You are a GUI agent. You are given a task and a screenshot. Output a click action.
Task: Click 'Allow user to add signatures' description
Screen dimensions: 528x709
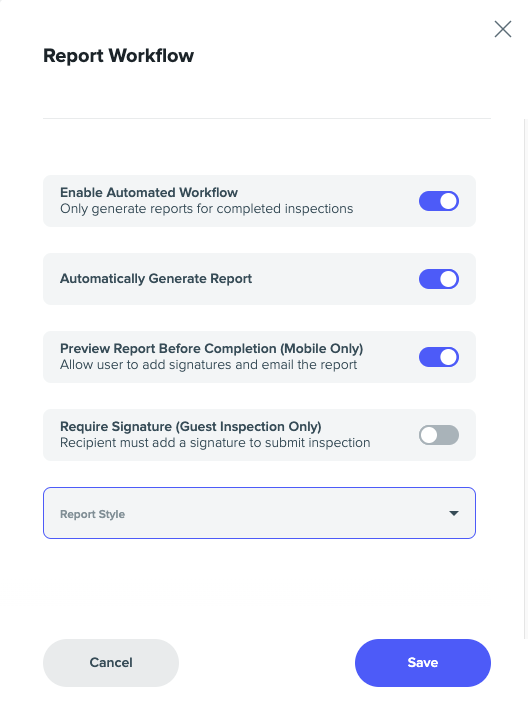(208, 364)
